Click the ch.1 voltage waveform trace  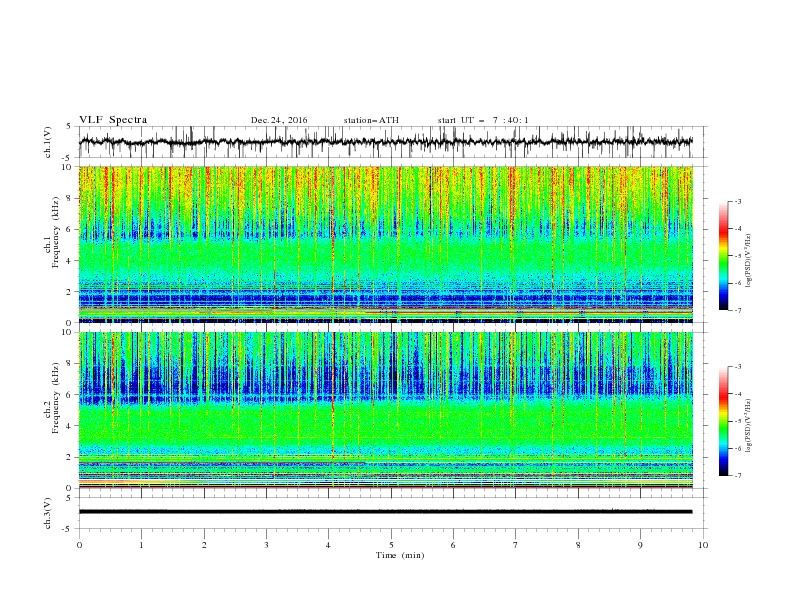[385, 142]
